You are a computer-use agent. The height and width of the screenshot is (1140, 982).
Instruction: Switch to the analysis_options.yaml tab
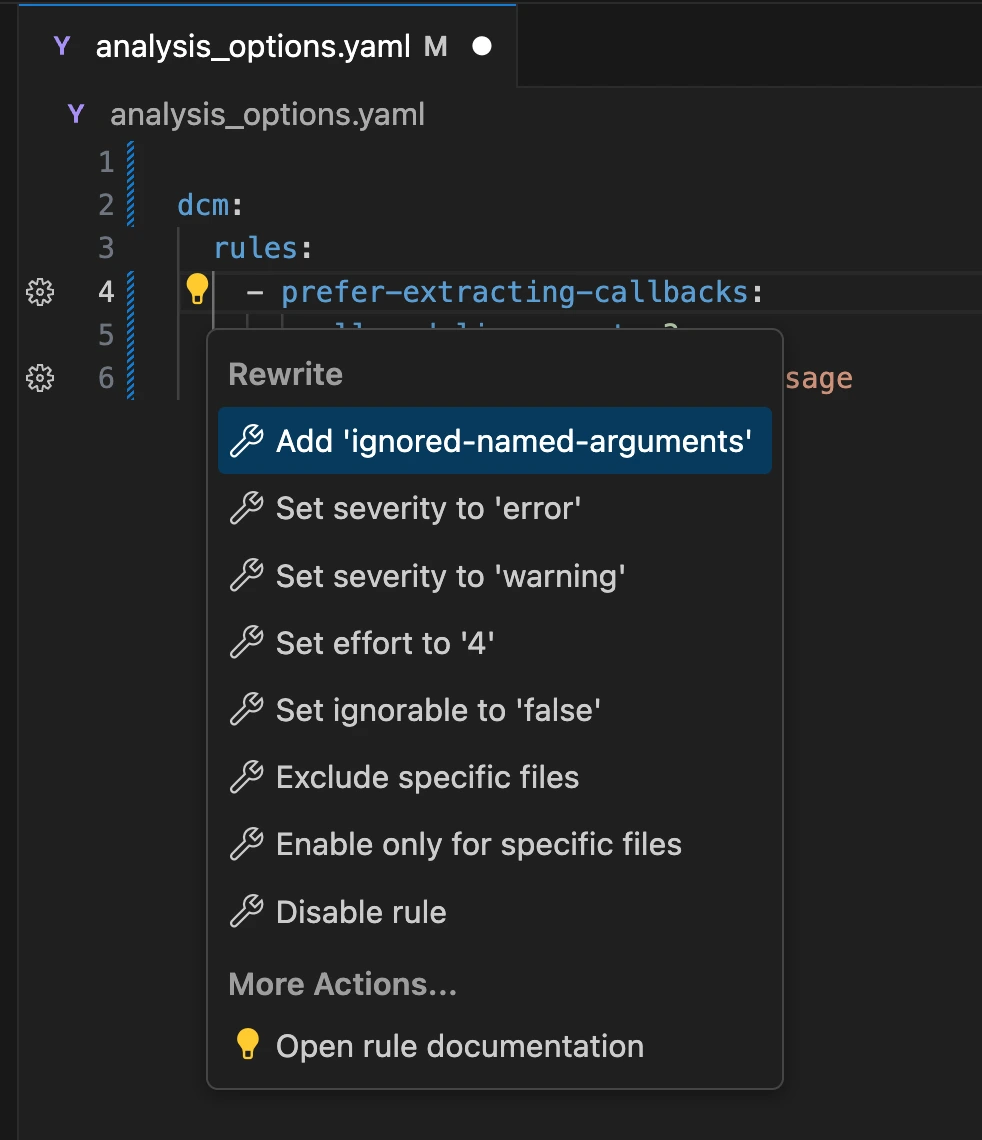(x=263, y=46)
